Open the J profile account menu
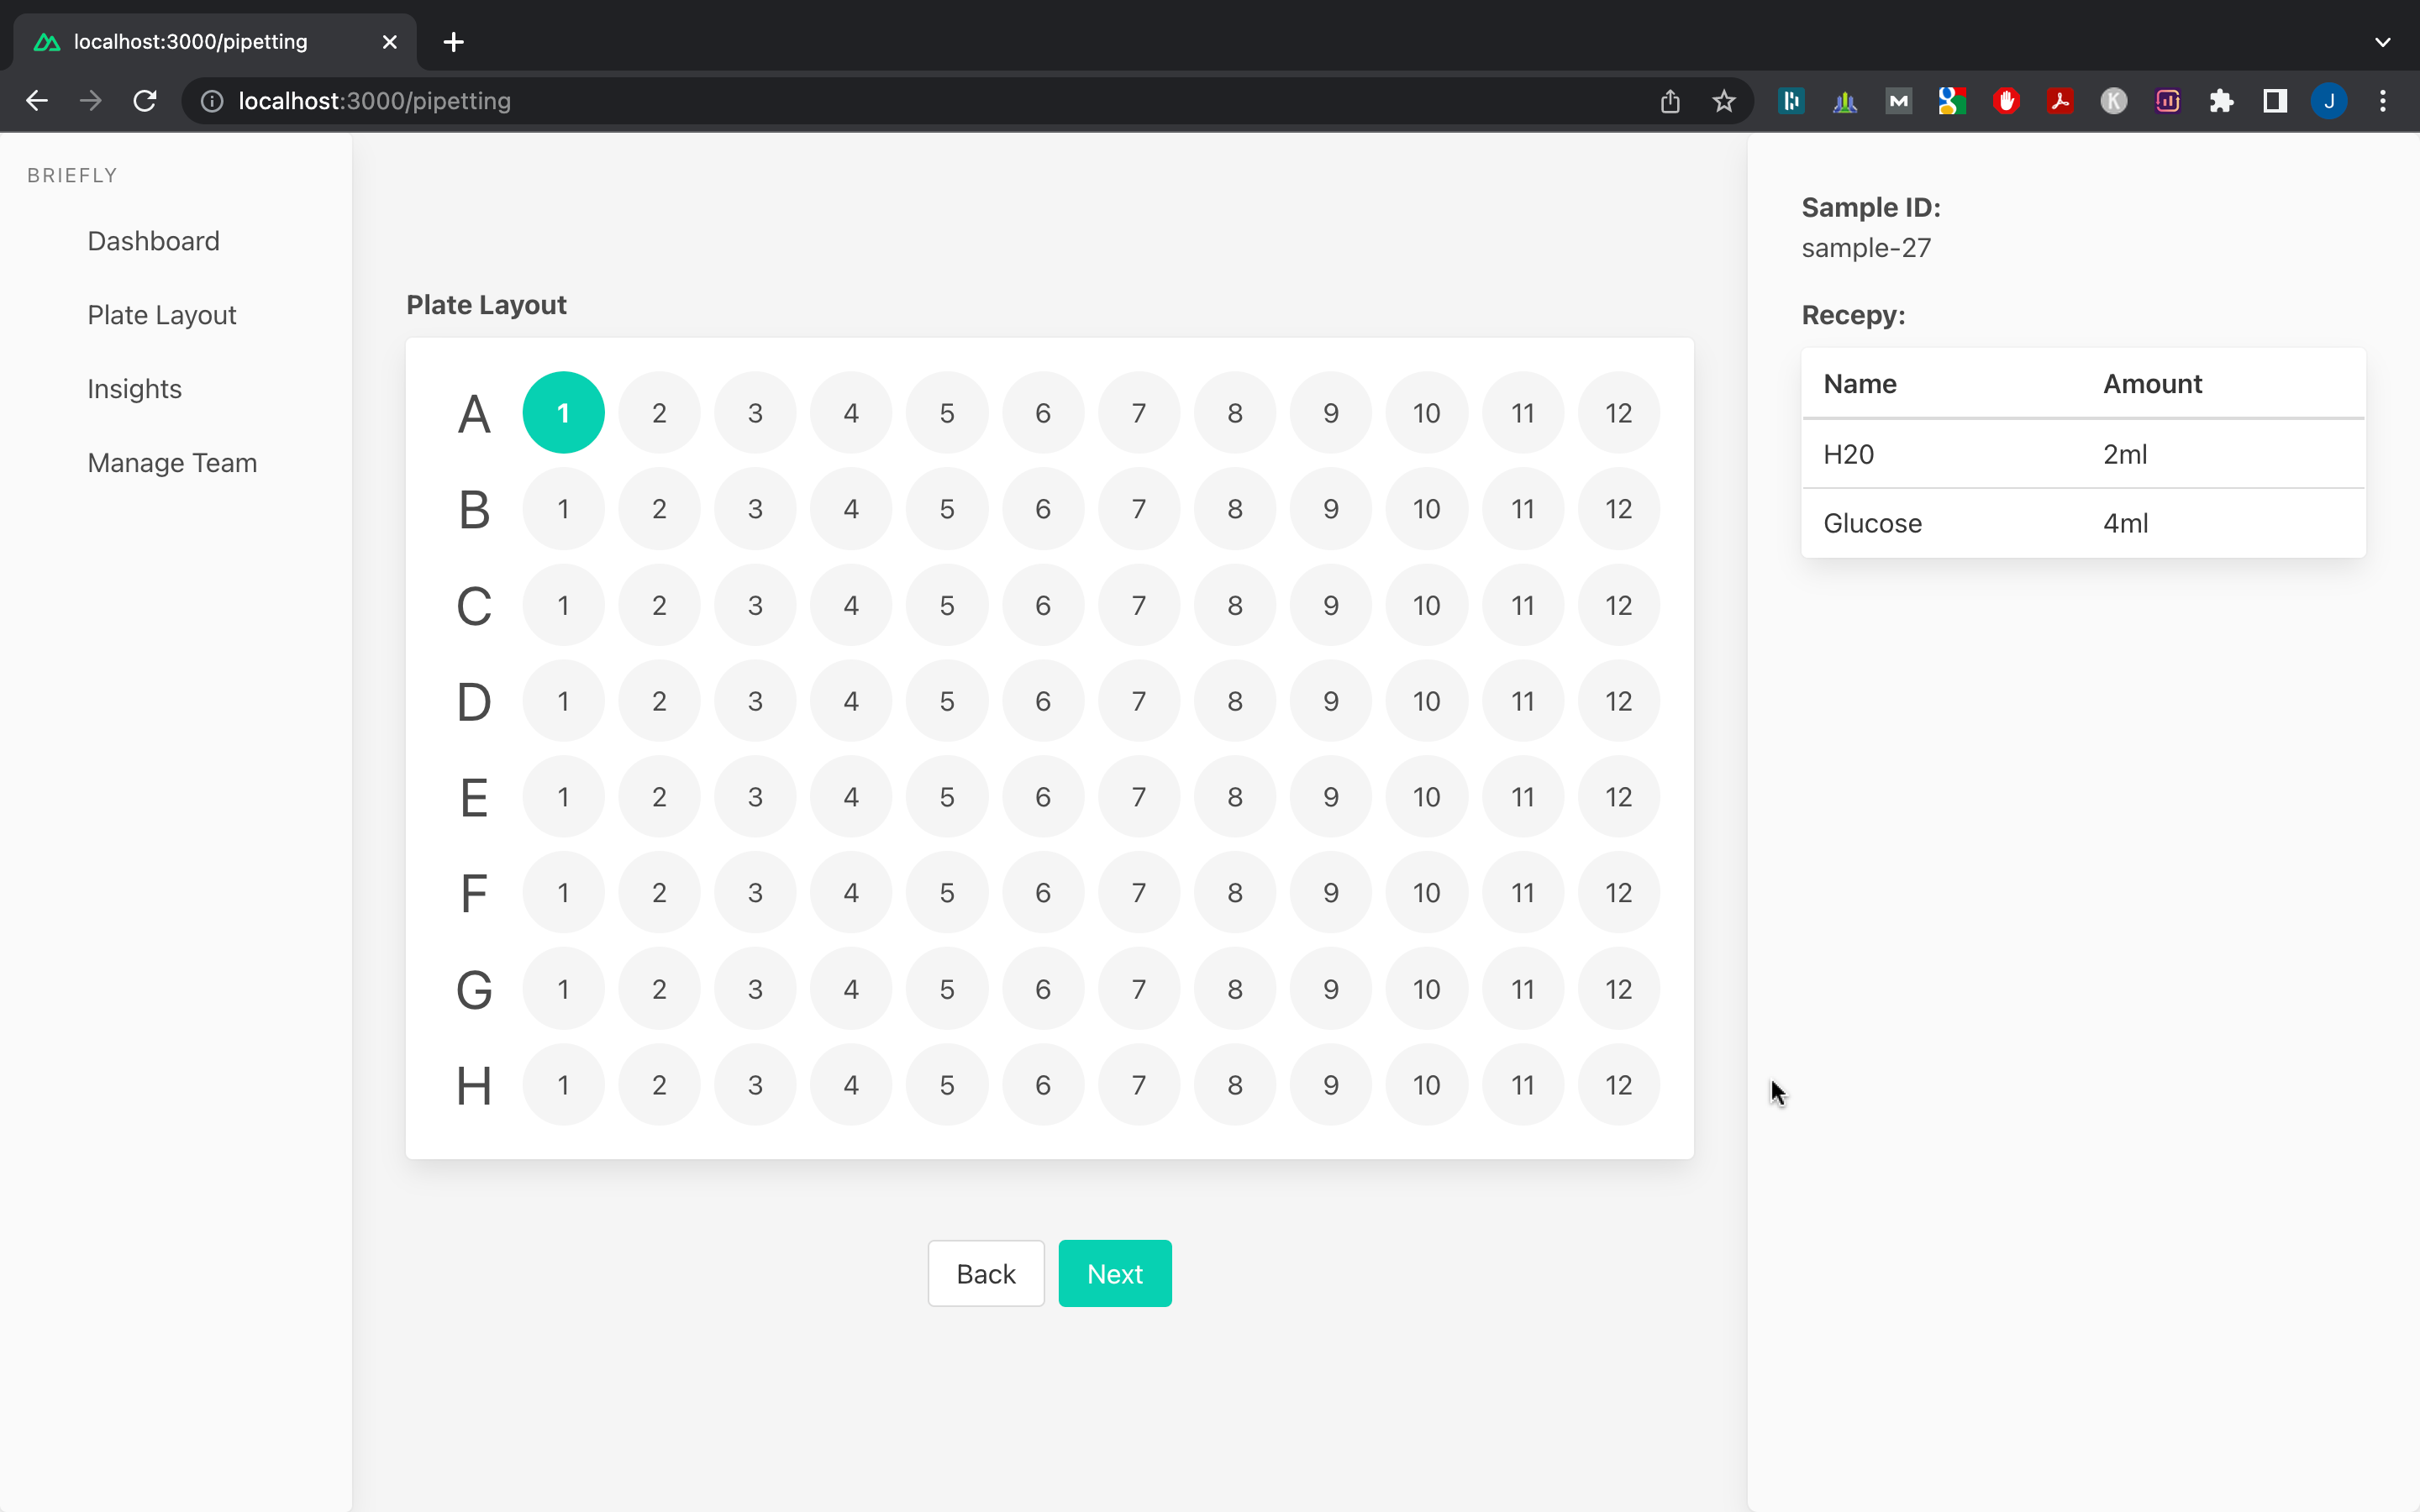This screenshot has width=2420, height=1512. (2329, 100)
